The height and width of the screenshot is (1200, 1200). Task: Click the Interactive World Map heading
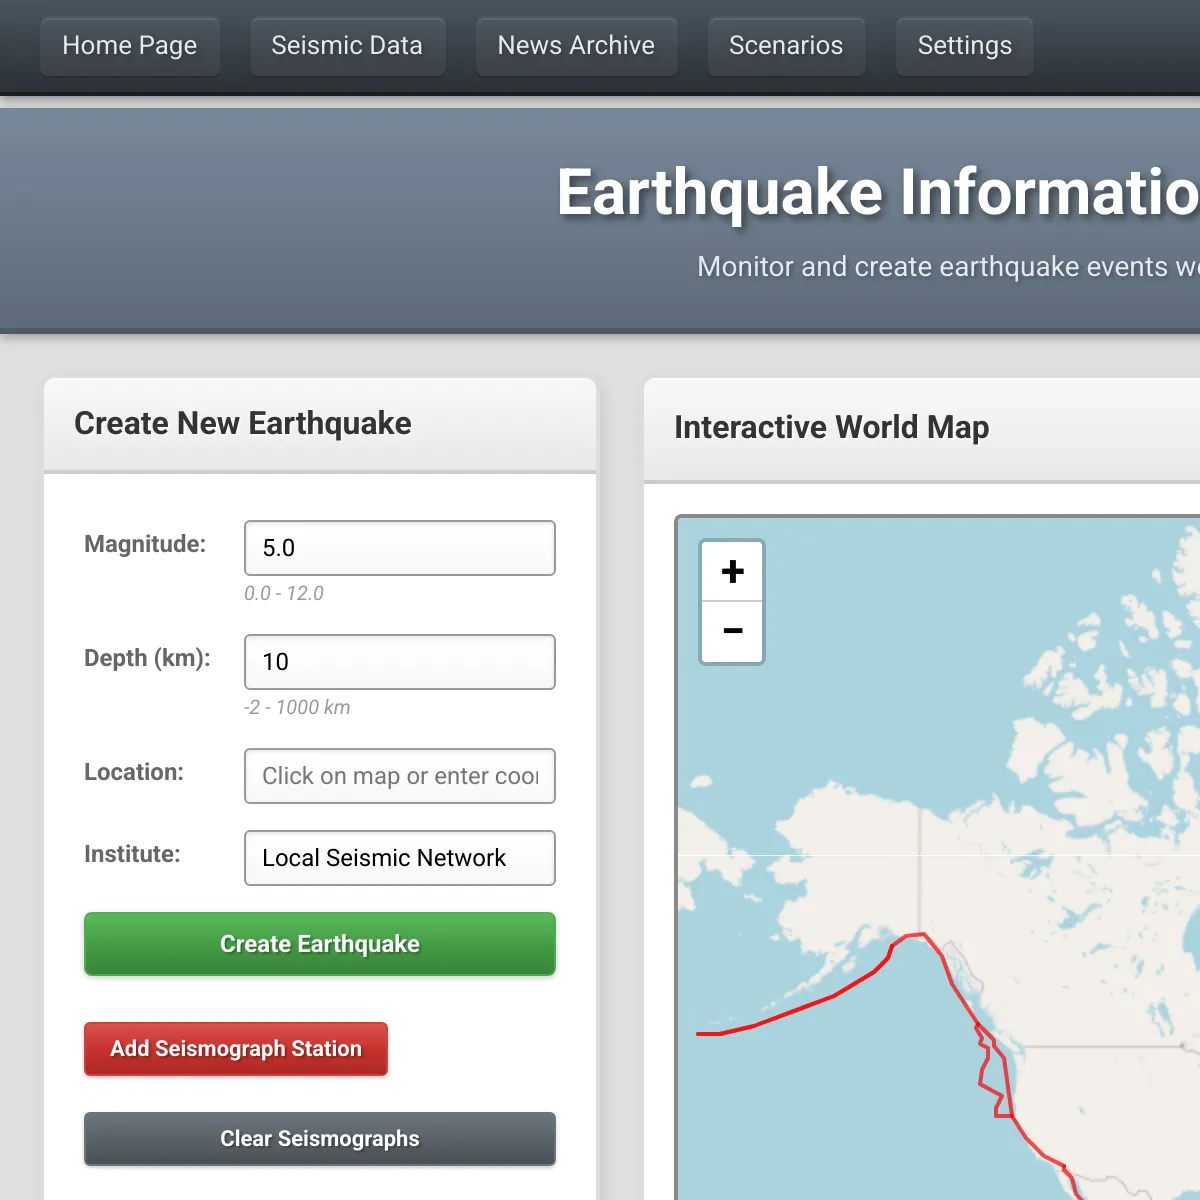point(831,427)
